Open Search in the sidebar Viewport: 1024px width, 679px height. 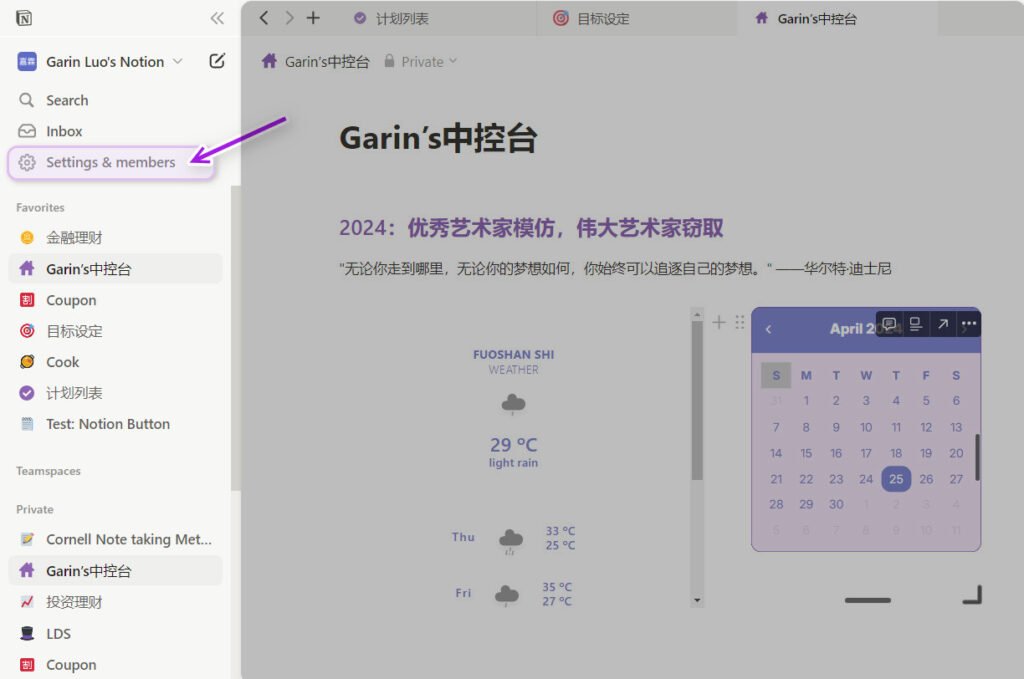(x=116, y=100)
